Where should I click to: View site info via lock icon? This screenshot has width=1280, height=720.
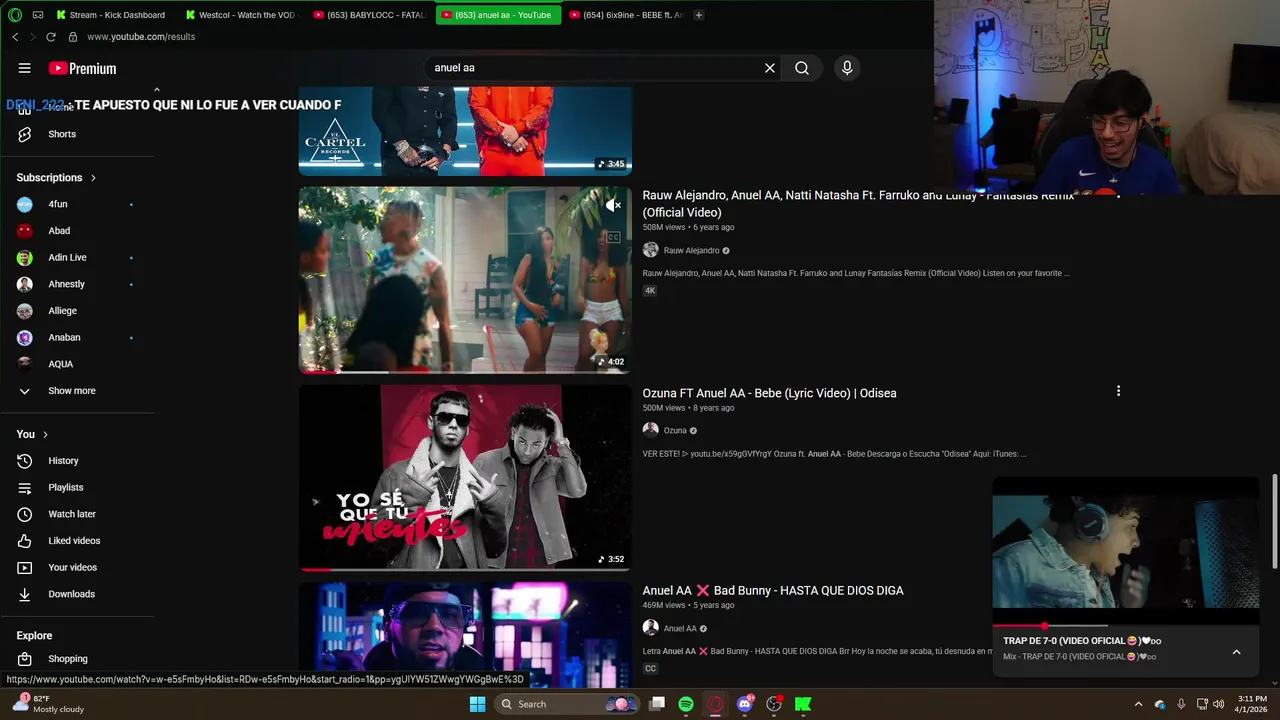(x=72, y=37)
